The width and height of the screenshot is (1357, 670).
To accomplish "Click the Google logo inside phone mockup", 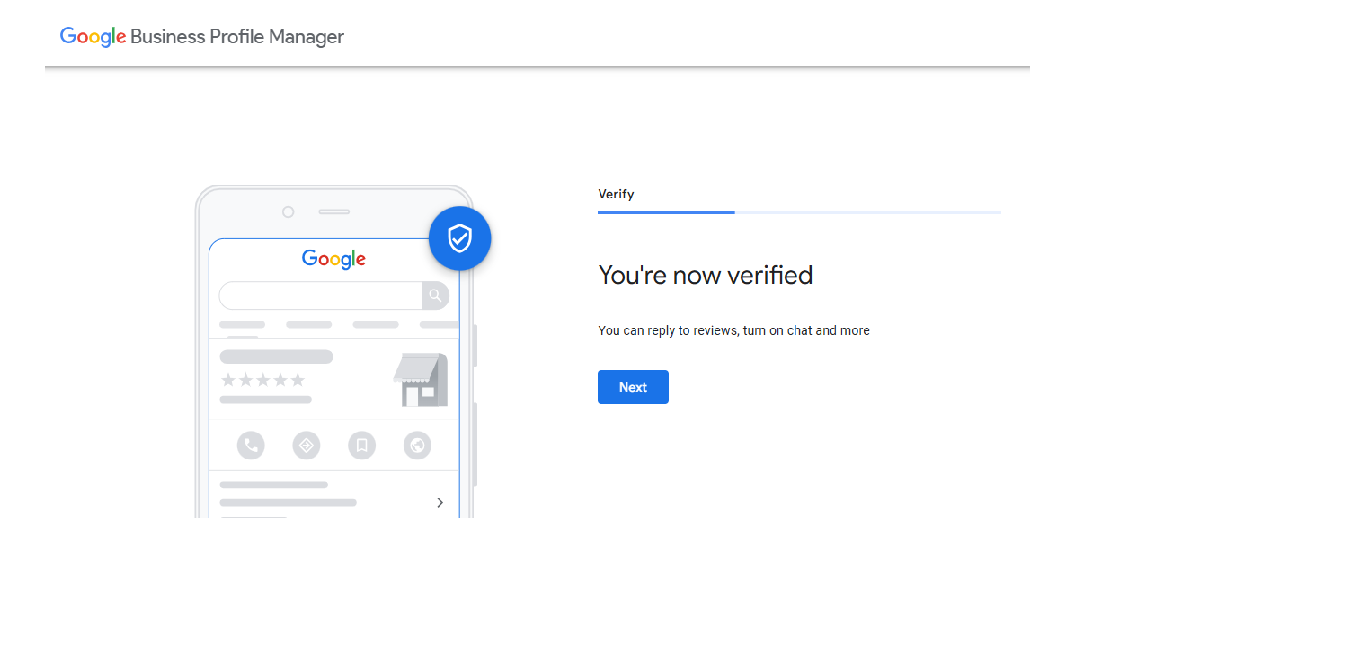I will click(334, 259).
